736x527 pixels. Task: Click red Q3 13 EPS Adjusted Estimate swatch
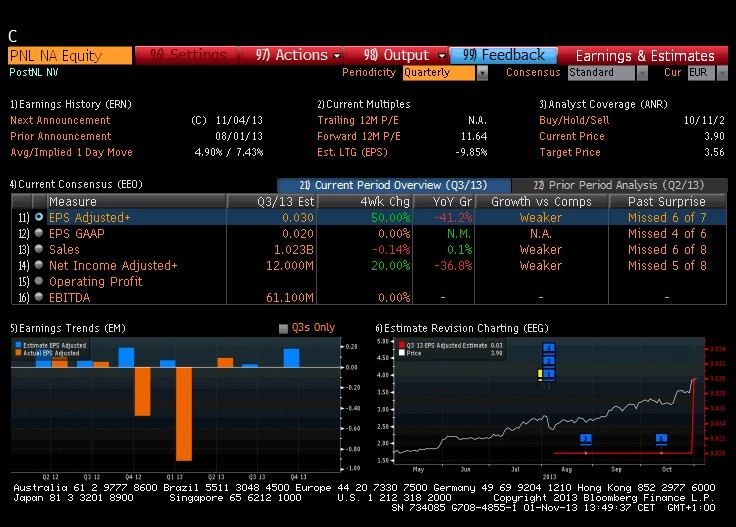(x=401, y=345)
